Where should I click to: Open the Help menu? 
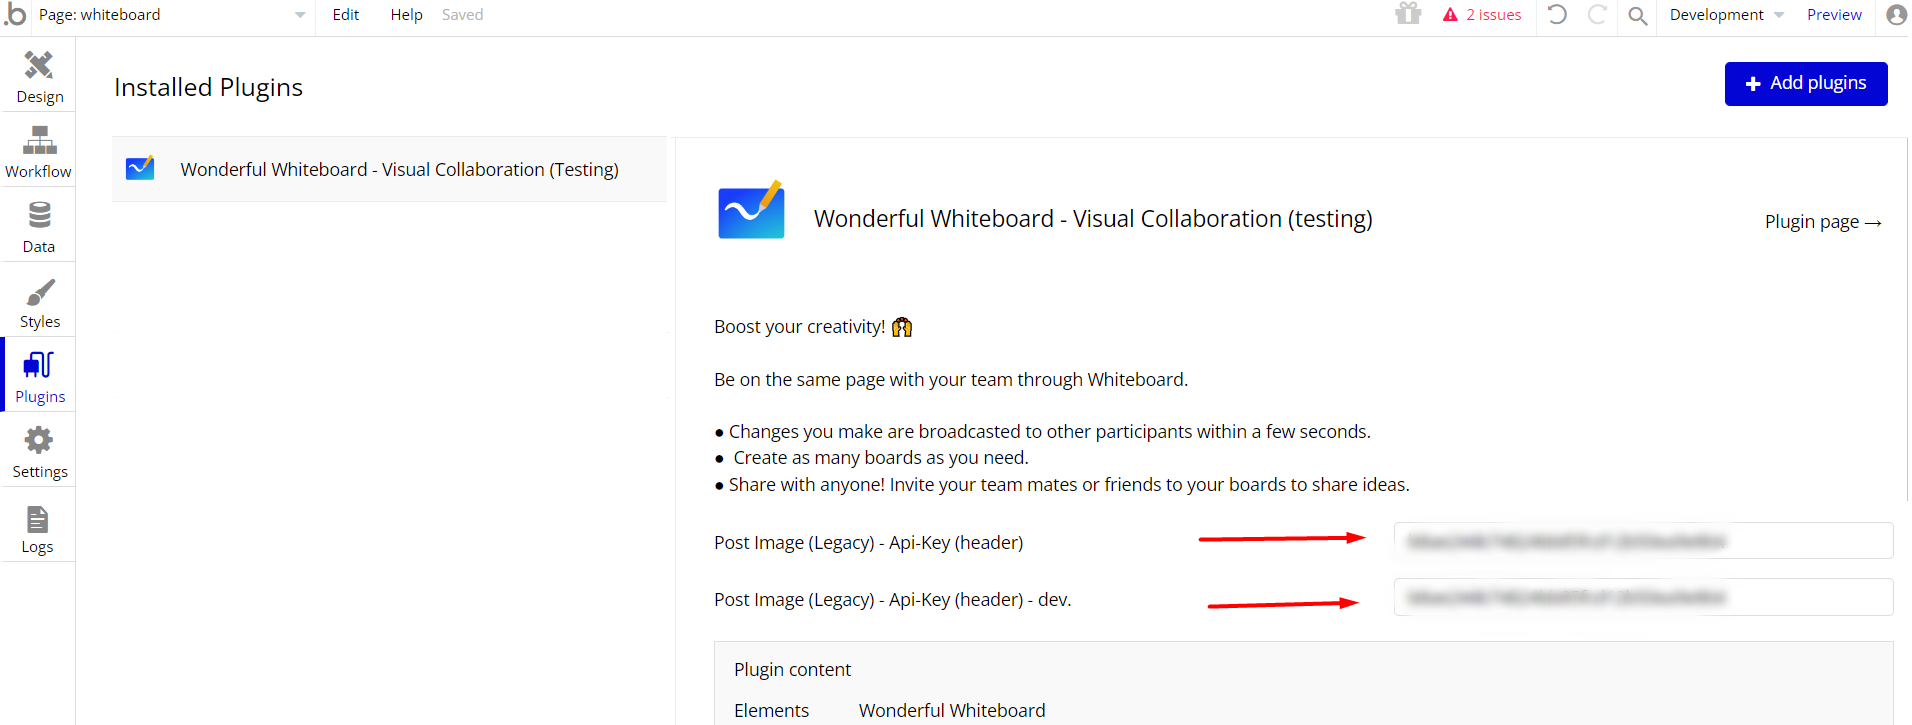(406, 15)
